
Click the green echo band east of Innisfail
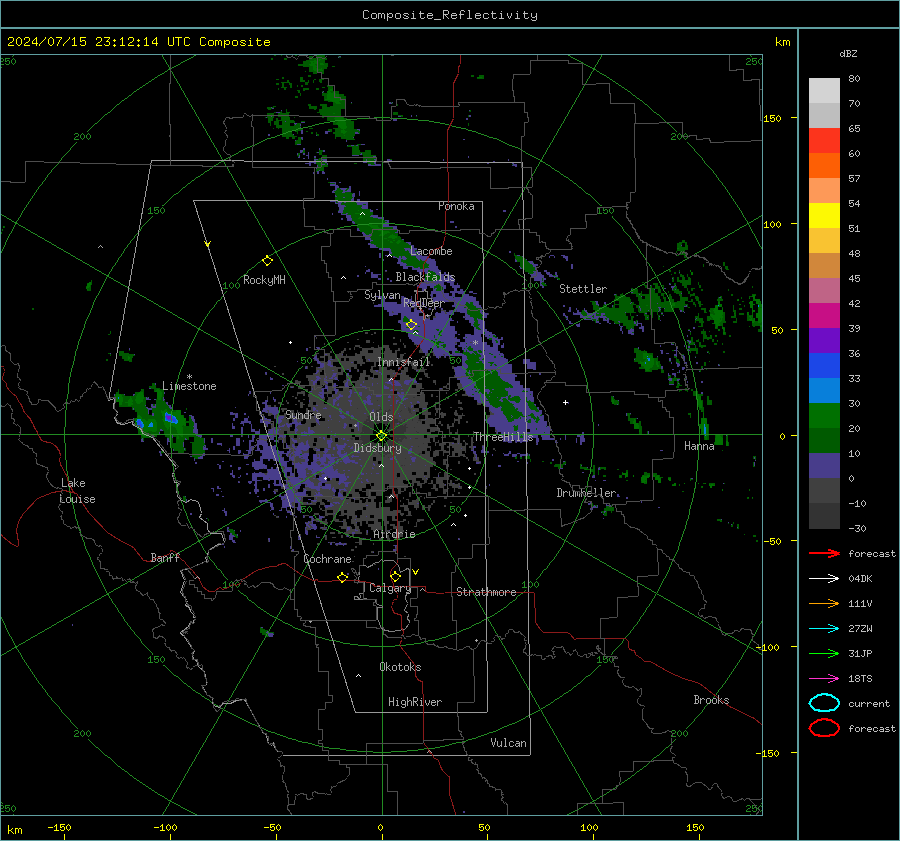point(494,387)
